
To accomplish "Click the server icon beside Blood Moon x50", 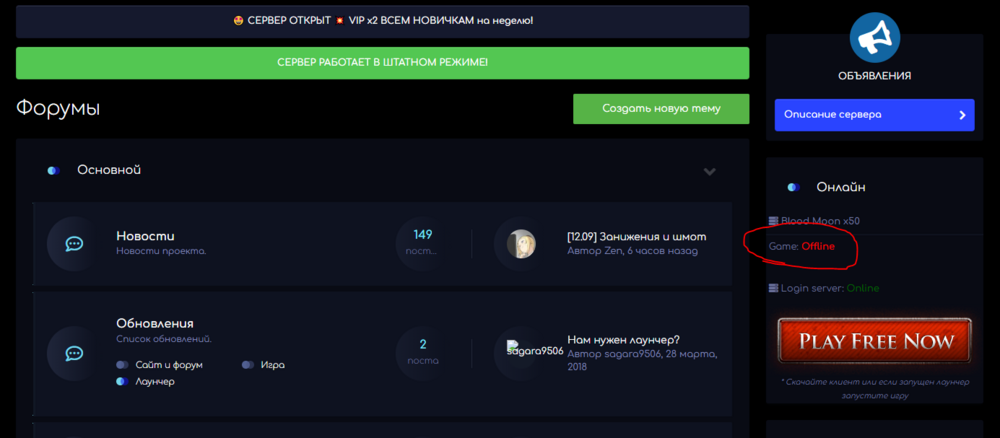I will pos(773,220).
